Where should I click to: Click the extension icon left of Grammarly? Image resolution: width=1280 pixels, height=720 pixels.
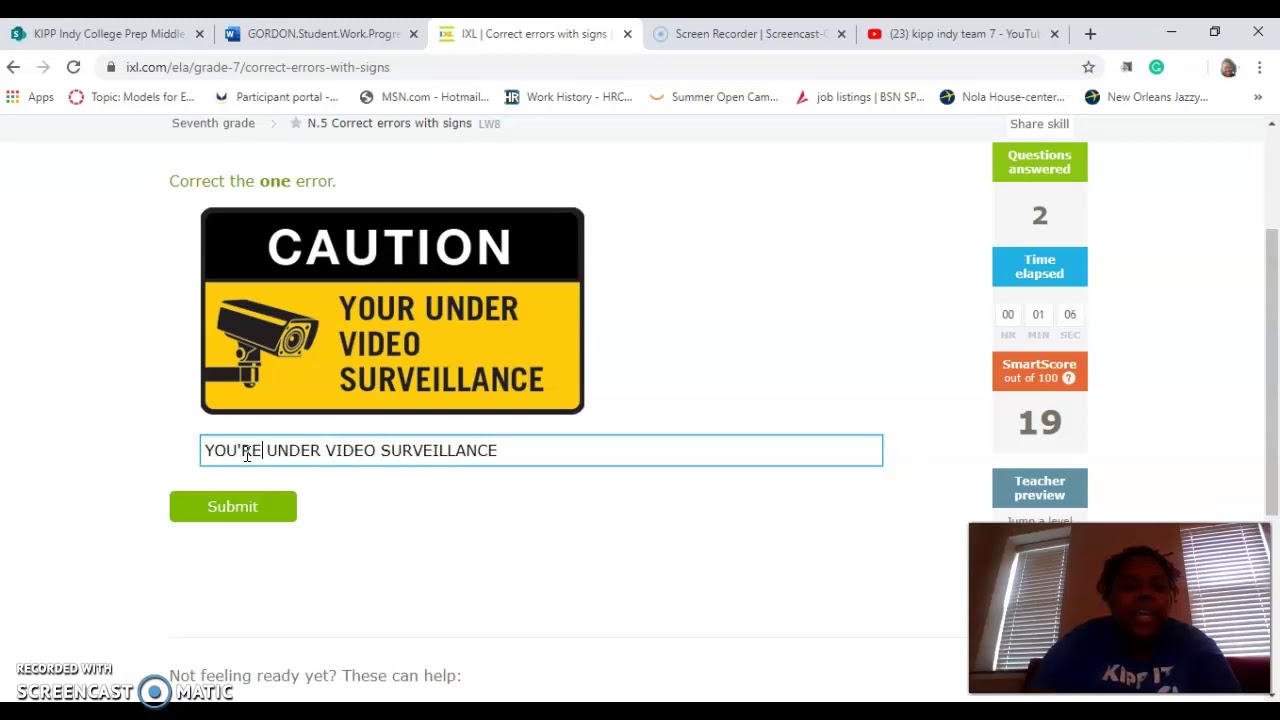coord(1126,67)
